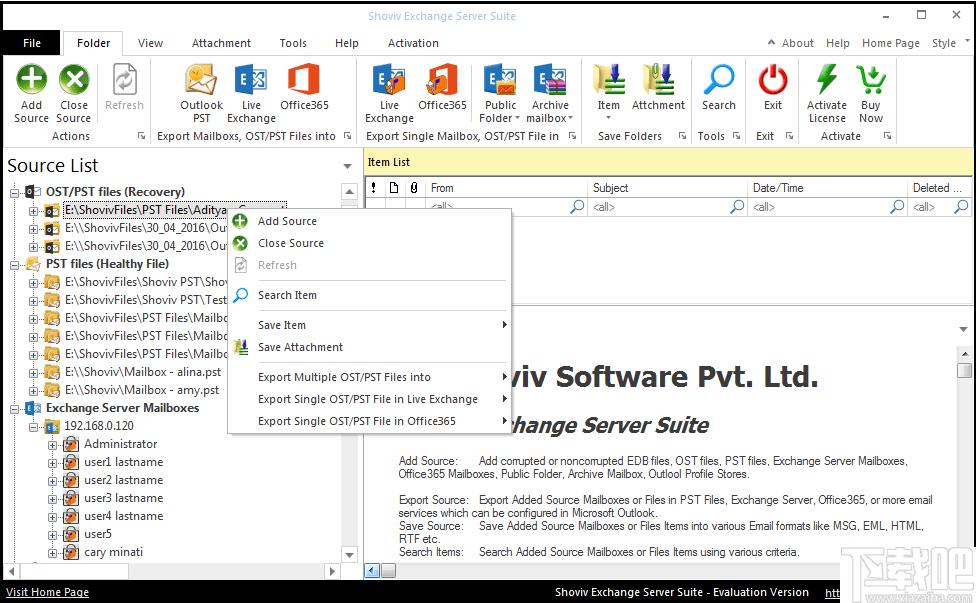Click Source List horizontal scroll right arrow
This screenshot has width=976, height=603.
pyautogui.click(x=332, y=571)
